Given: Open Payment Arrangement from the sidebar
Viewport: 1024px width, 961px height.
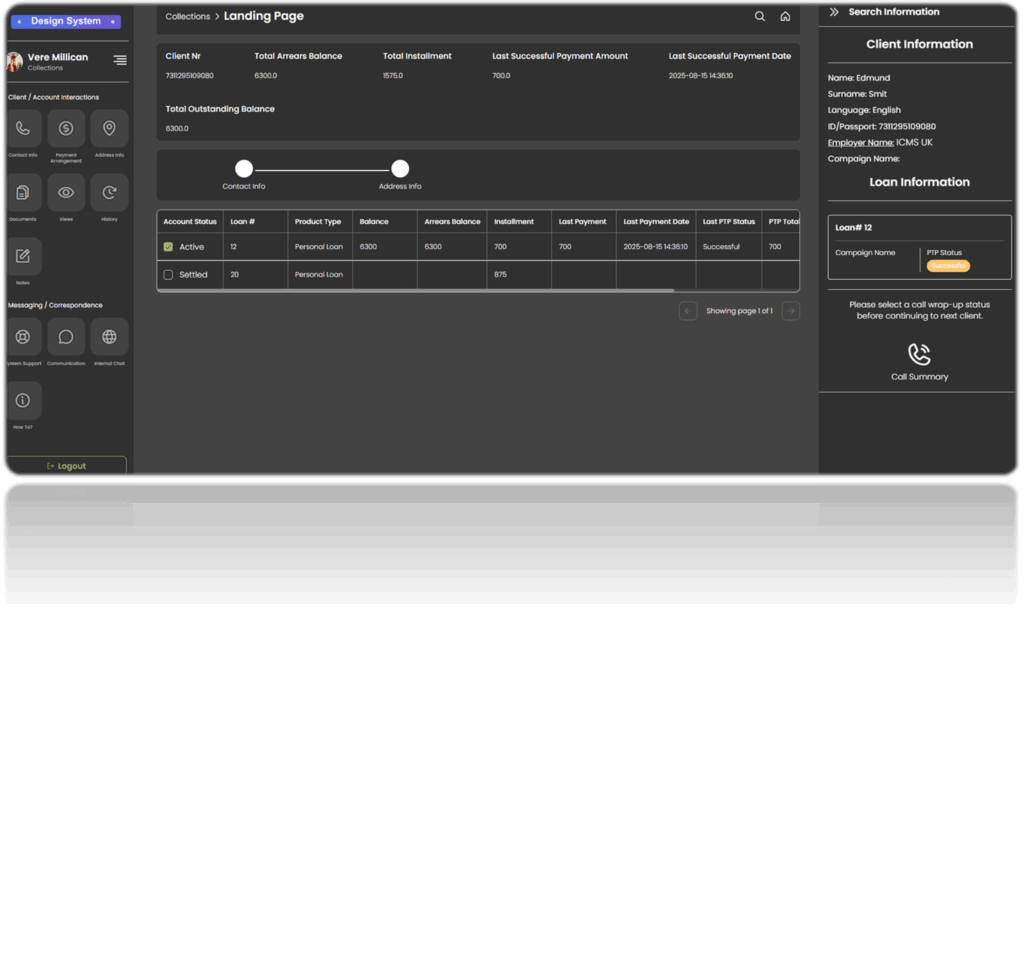Looking at the screenshot, I should (x=66, y=129).
